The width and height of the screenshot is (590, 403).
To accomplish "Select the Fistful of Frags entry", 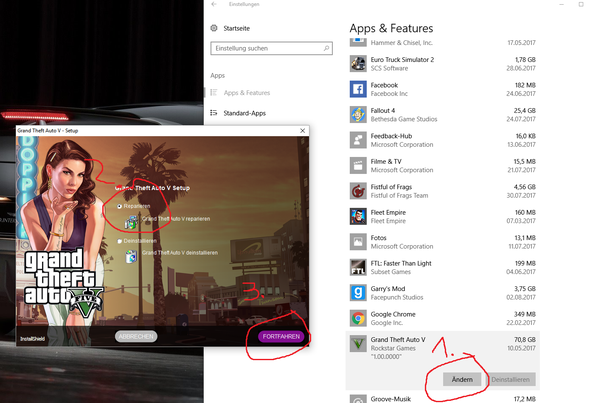I will [x=442, y=191].
